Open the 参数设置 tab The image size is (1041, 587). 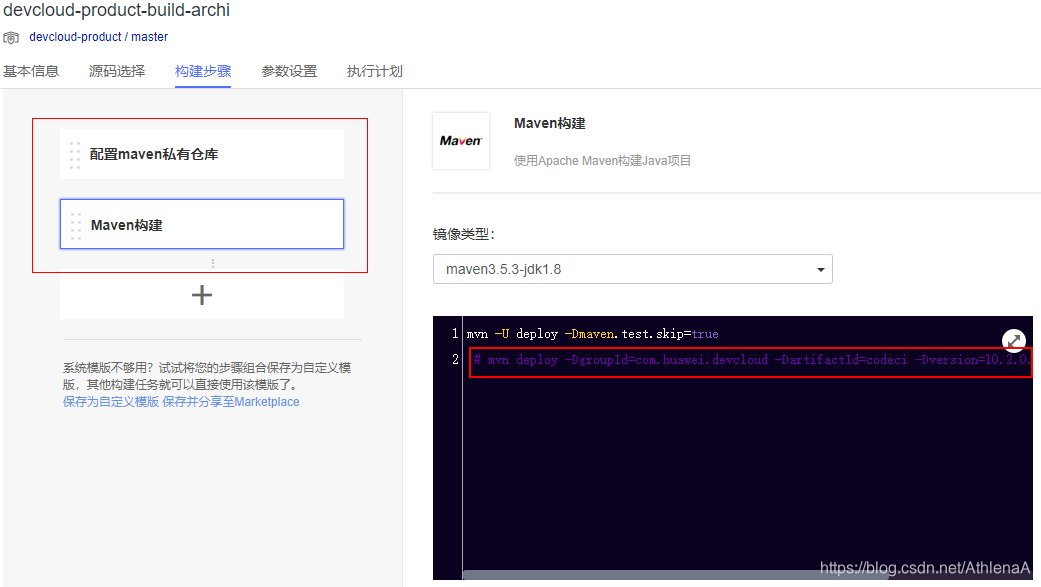coord(289,71)
